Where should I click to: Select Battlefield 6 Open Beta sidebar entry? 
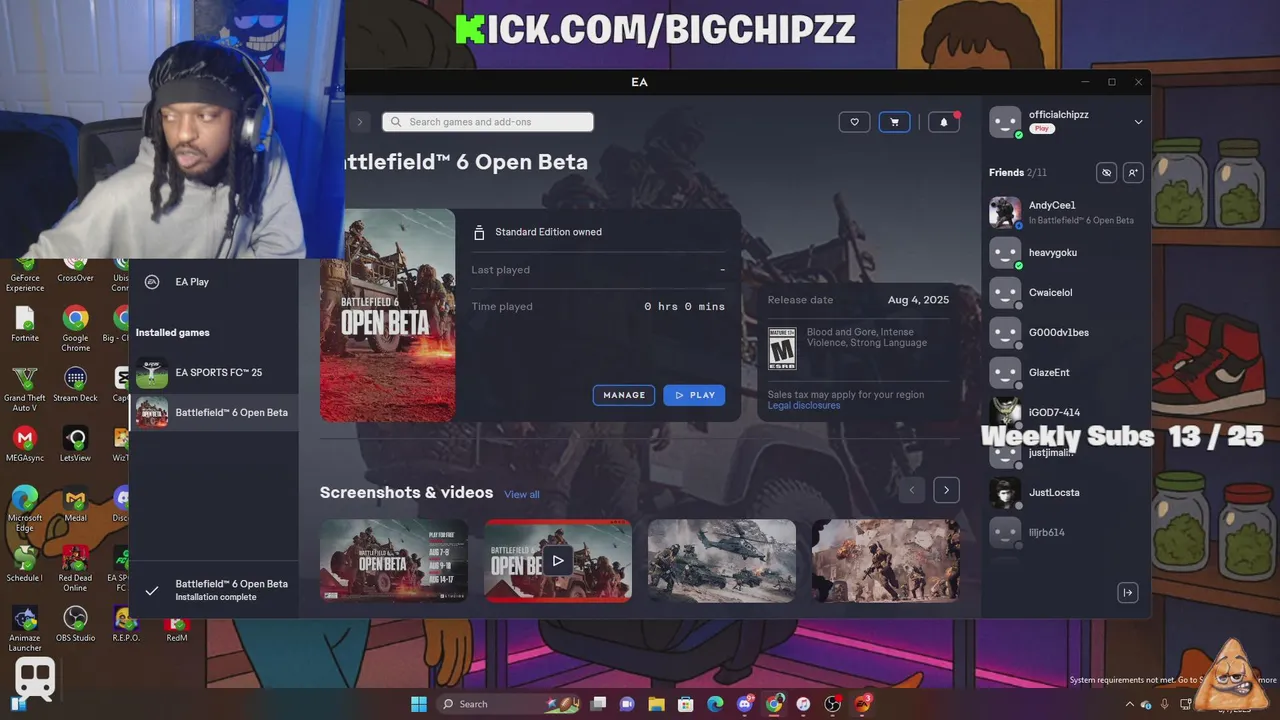point(213,412)
